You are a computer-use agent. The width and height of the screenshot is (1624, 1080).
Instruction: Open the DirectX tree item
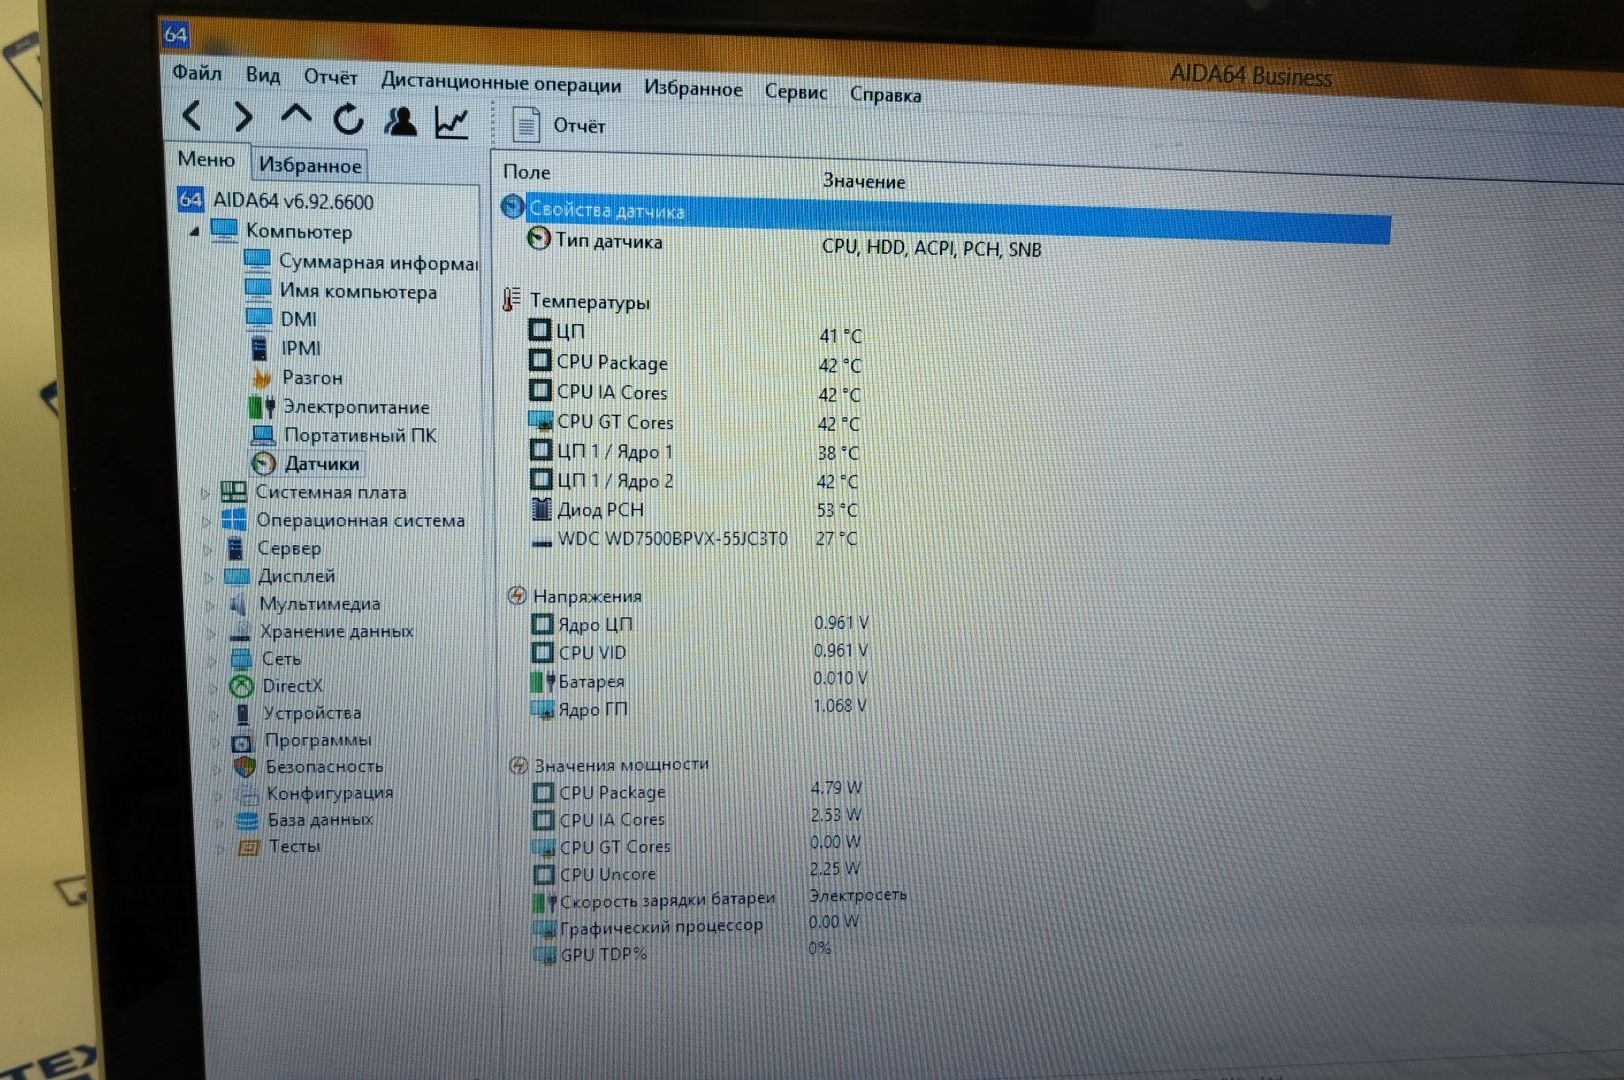[x=292, y=686]
